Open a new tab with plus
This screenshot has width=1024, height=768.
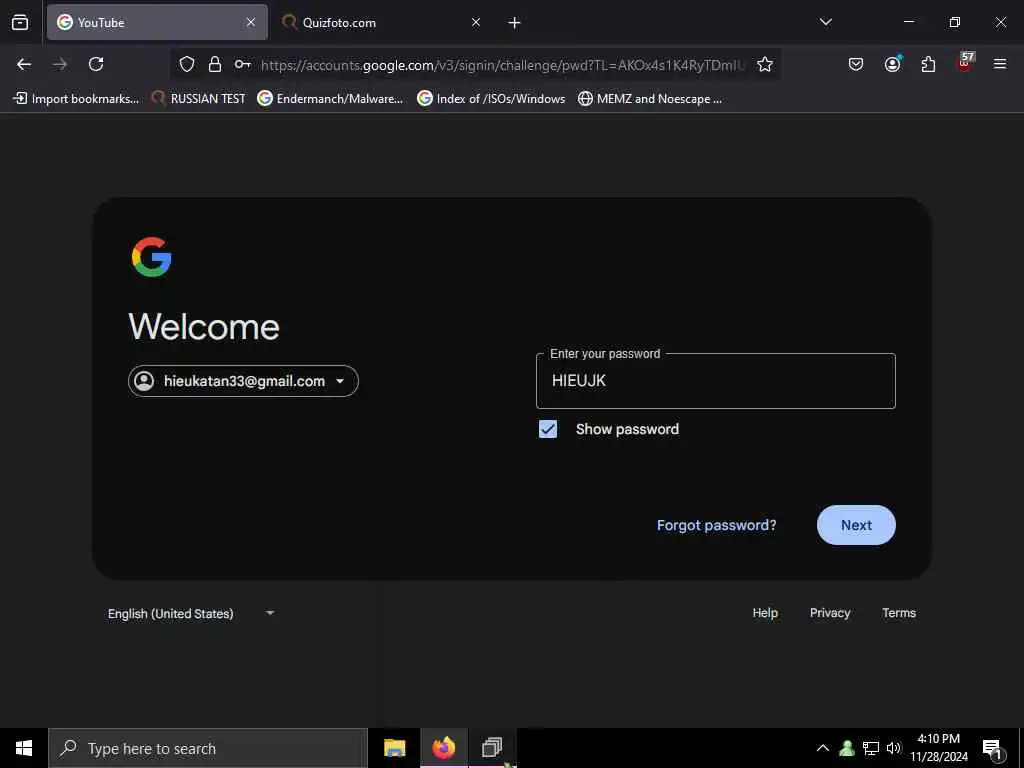515,23
